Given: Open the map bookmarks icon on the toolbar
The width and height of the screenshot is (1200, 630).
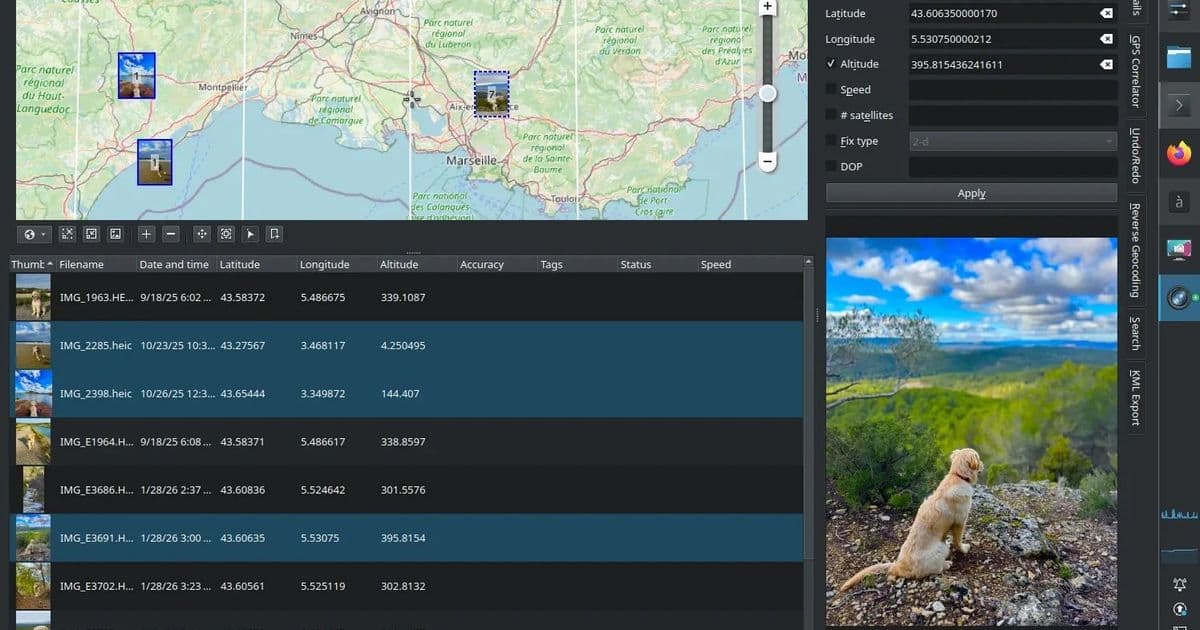Looking at the screenshot, I should pos(274,234).
